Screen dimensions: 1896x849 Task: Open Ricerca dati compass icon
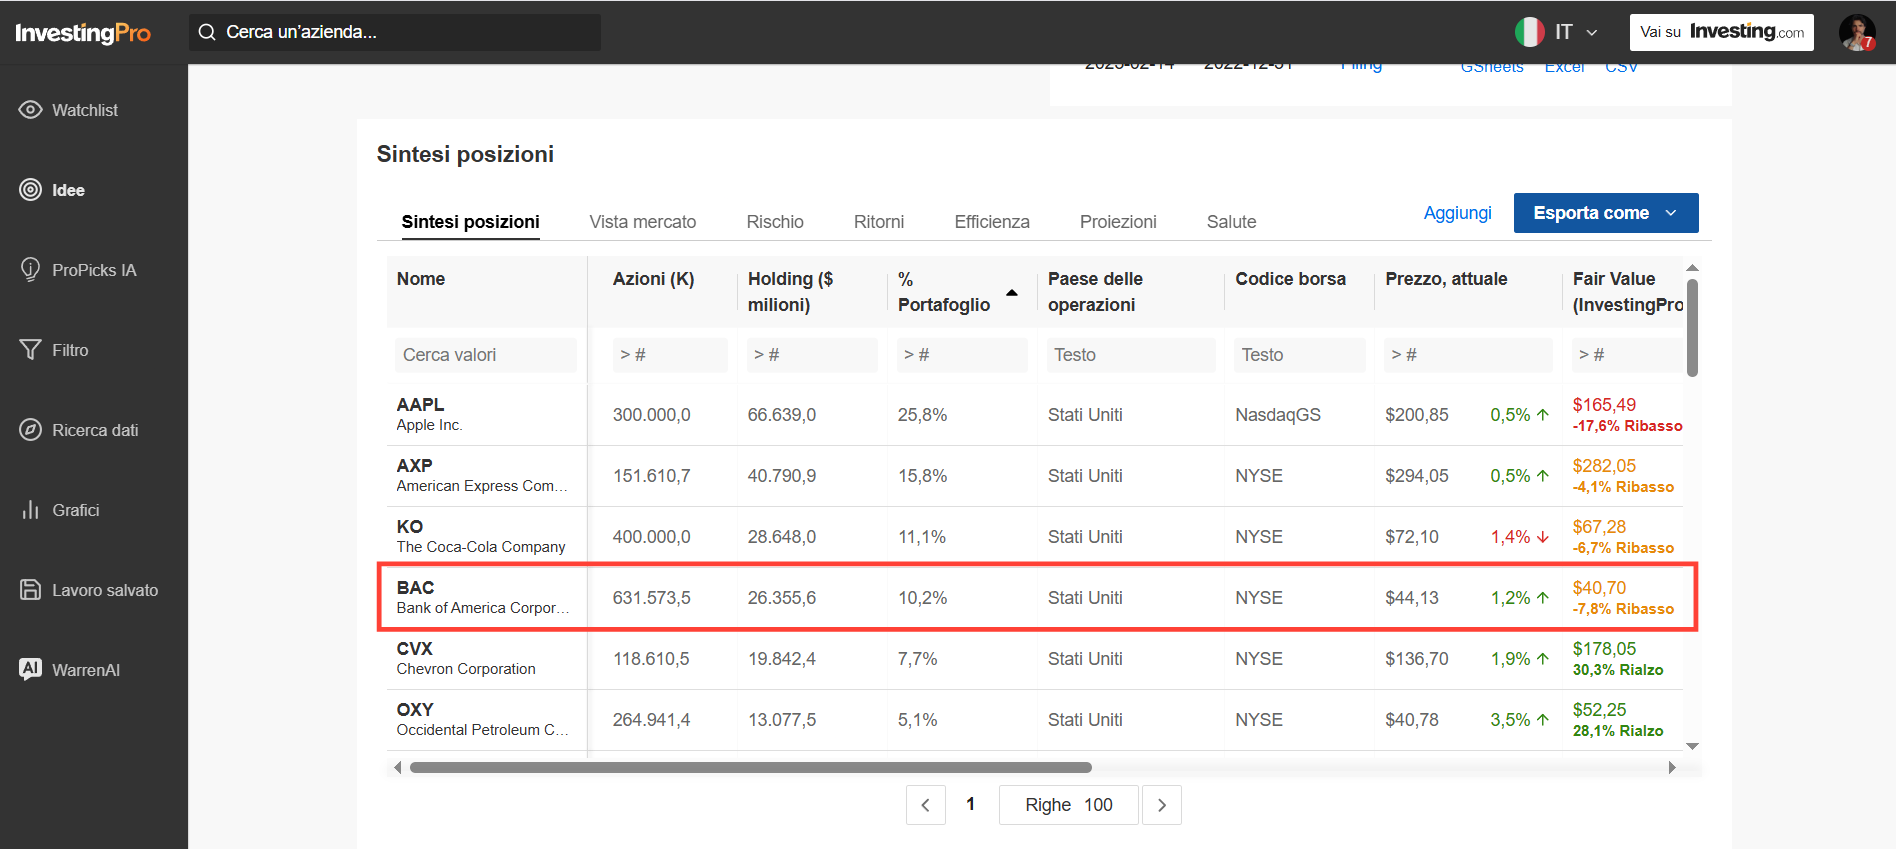tap(31, 430)
